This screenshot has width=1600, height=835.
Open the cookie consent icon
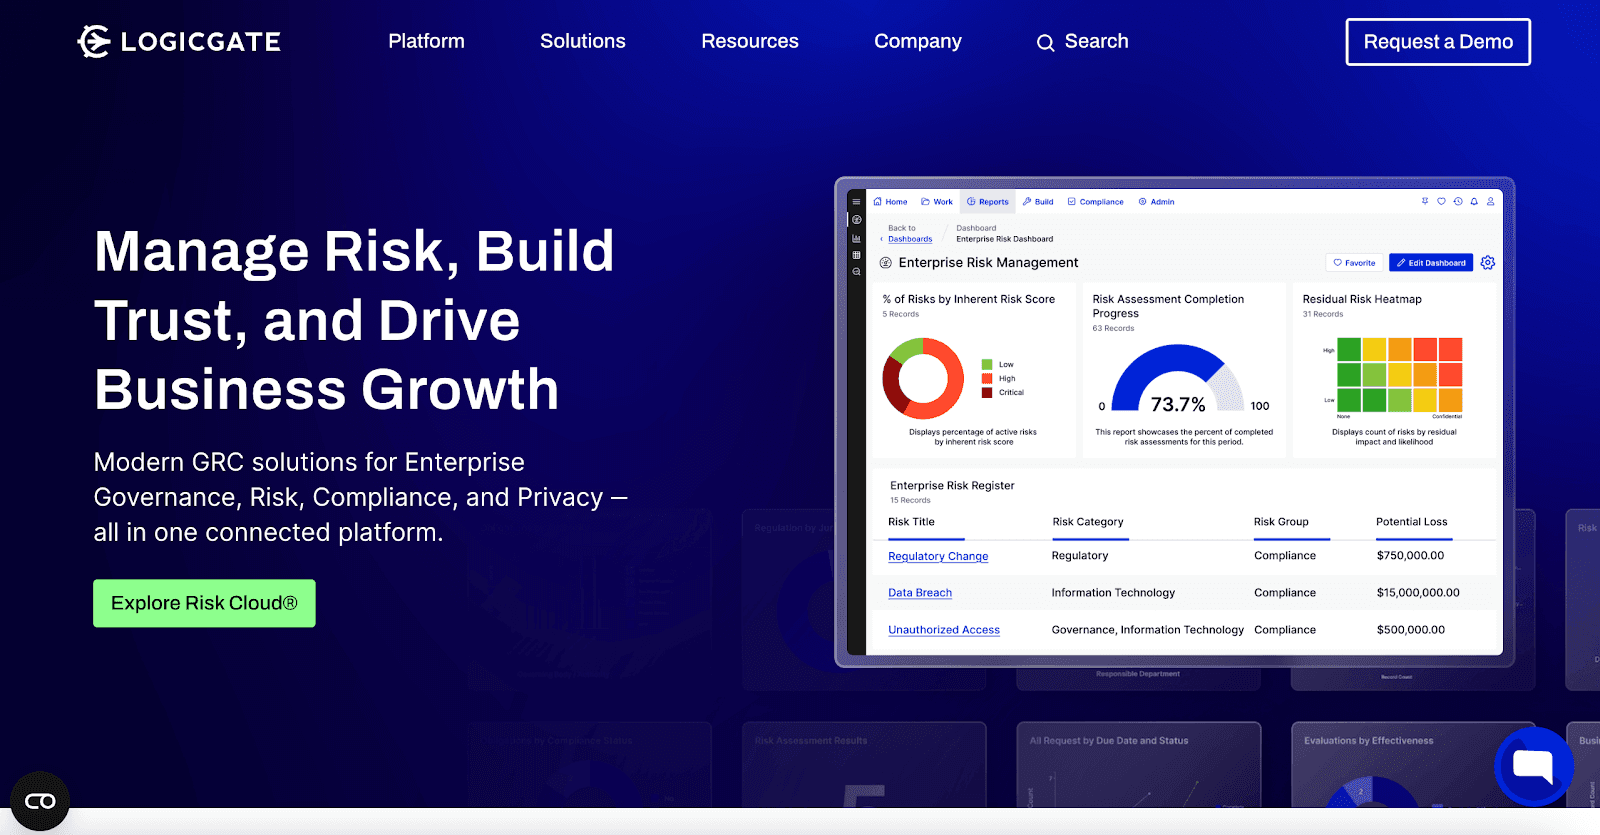tap(40, 801)
